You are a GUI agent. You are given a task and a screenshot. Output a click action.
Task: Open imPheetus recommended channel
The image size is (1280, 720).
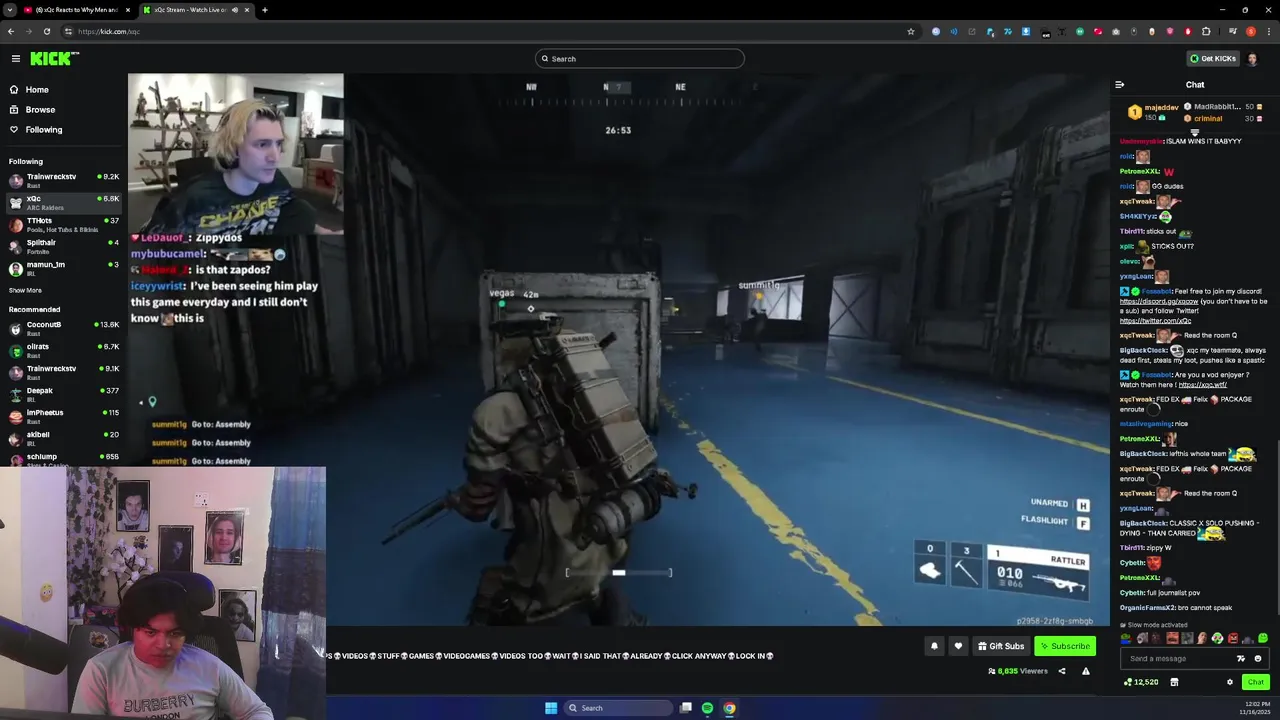tap(64, 417)
